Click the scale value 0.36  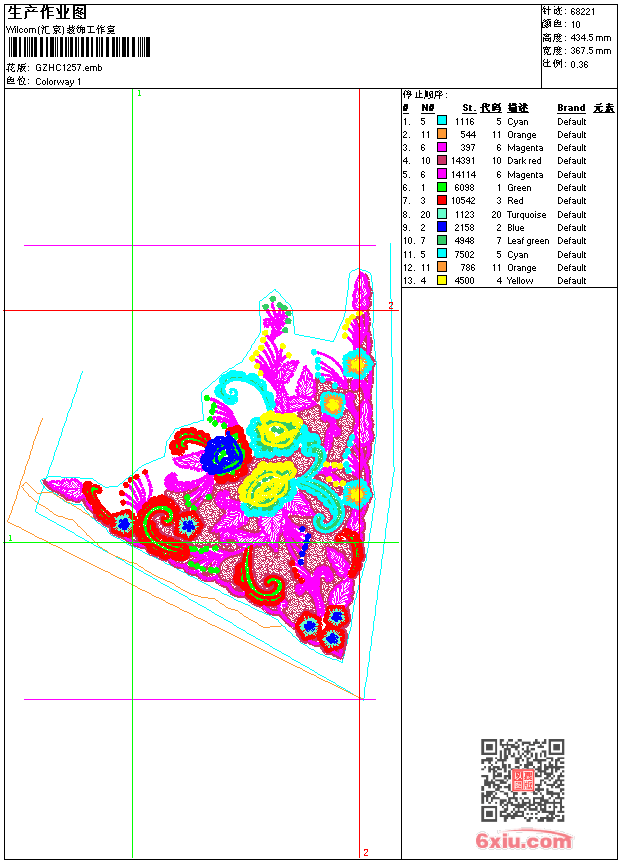pos(579,64)
